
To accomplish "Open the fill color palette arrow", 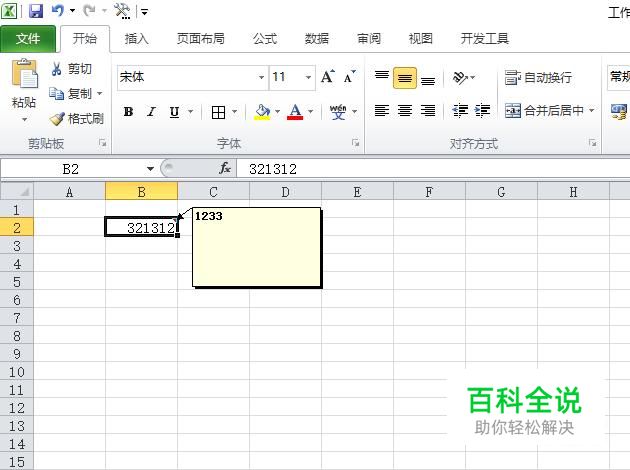I will [278, 112].
